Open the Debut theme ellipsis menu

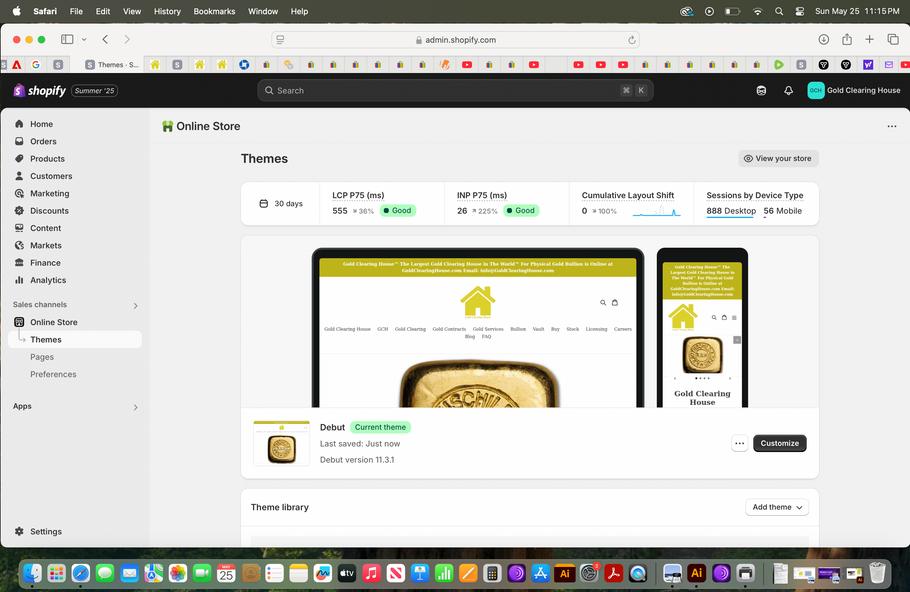click(739, 443)
